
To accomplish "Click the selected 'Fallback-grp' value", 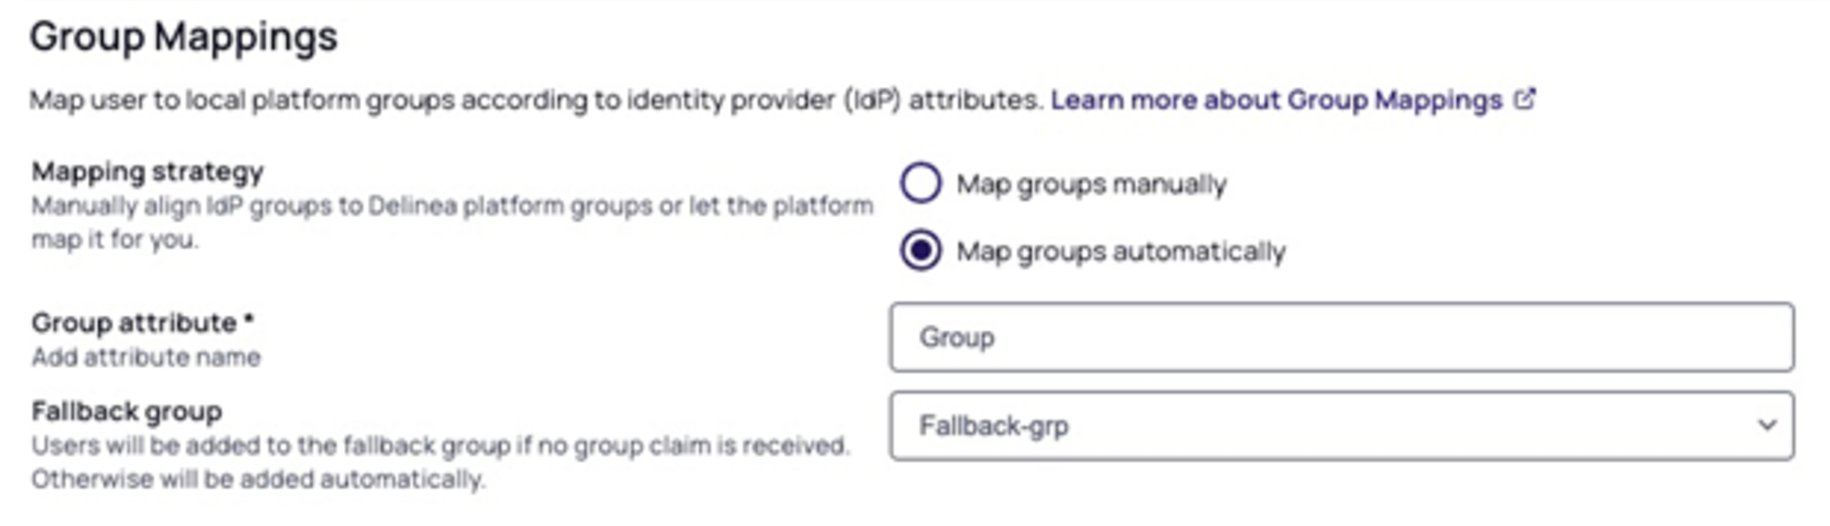I will tap(994, 426).
